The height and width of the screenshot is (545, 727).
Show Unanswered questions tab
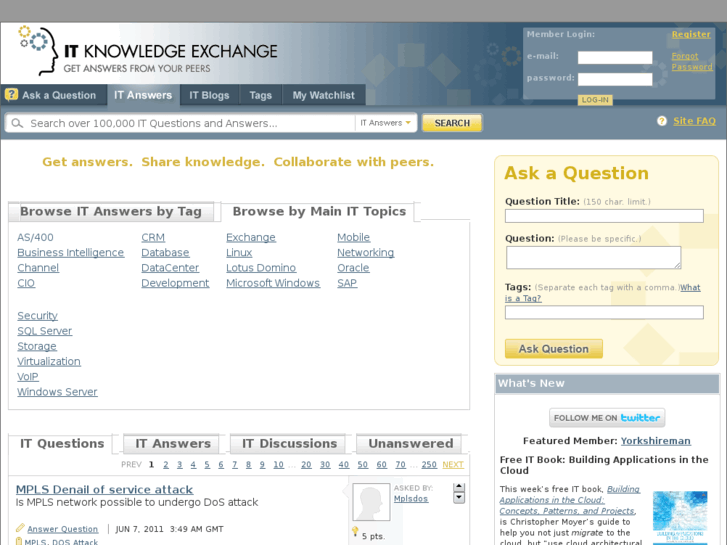pos(411,443)
